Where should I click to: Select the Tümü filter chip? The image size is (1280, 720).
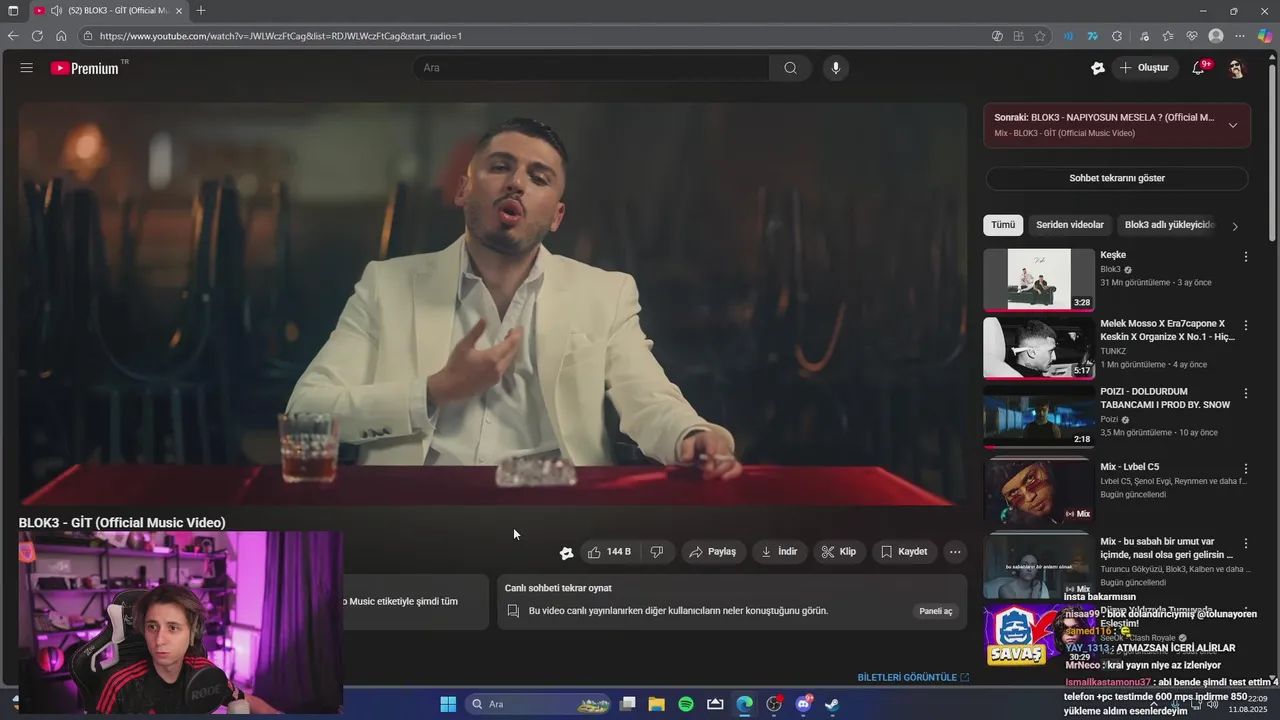point(1003,225)
